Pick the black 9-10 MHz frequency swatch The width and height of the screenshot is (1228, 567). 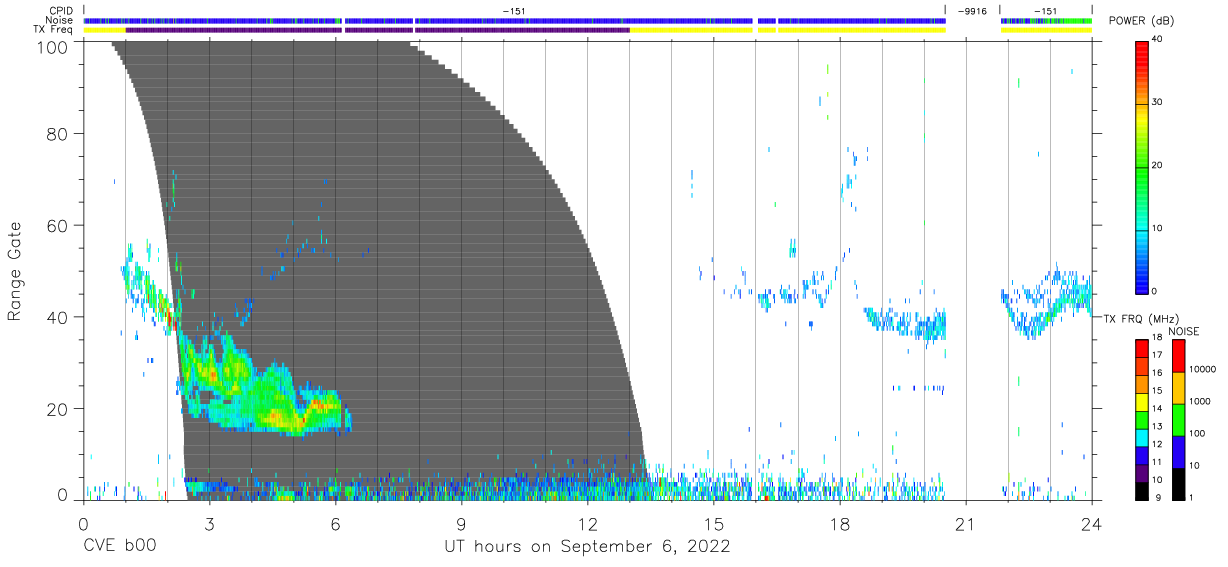coord(1142,491)
